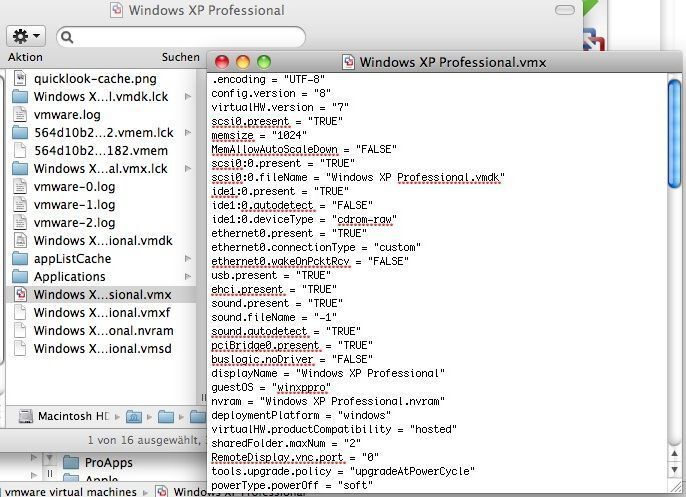The width and height of the screenshot is (686, 497).
Task: Open the Aktion gear dropdown
Action: pyautogui.click(x=25, y=36)
